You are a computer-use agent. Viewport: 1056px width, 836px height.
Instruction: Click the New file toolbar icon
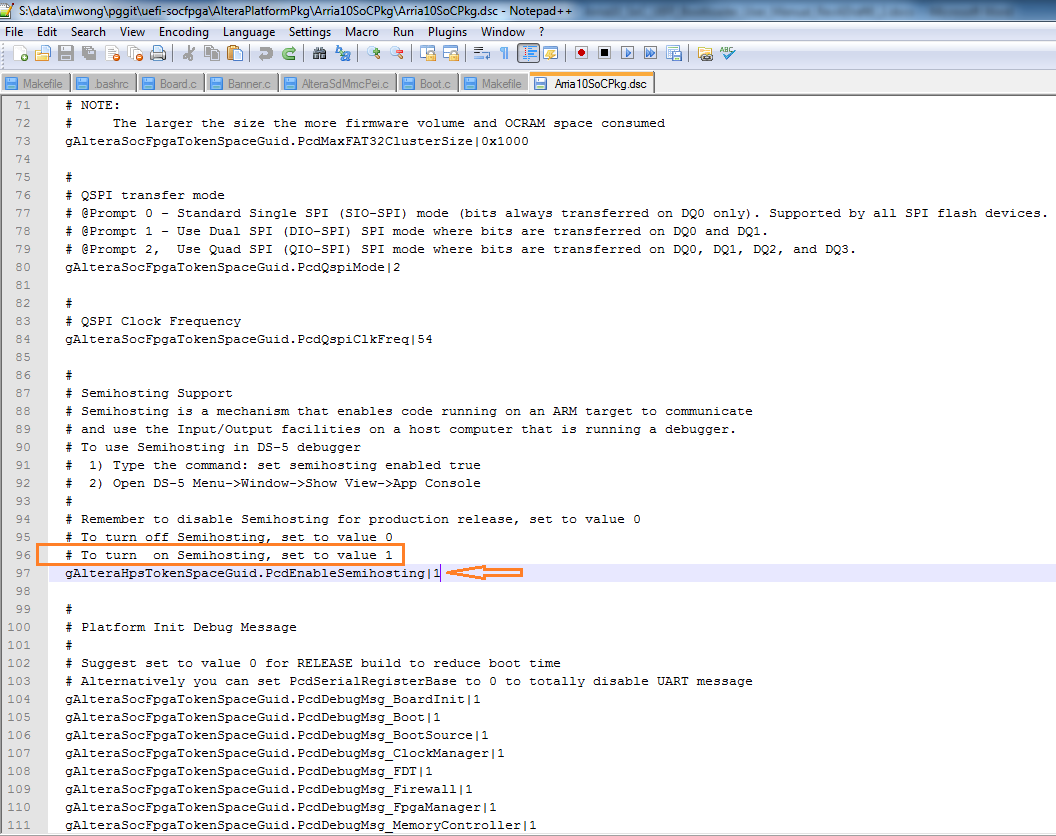coord(20,53)
